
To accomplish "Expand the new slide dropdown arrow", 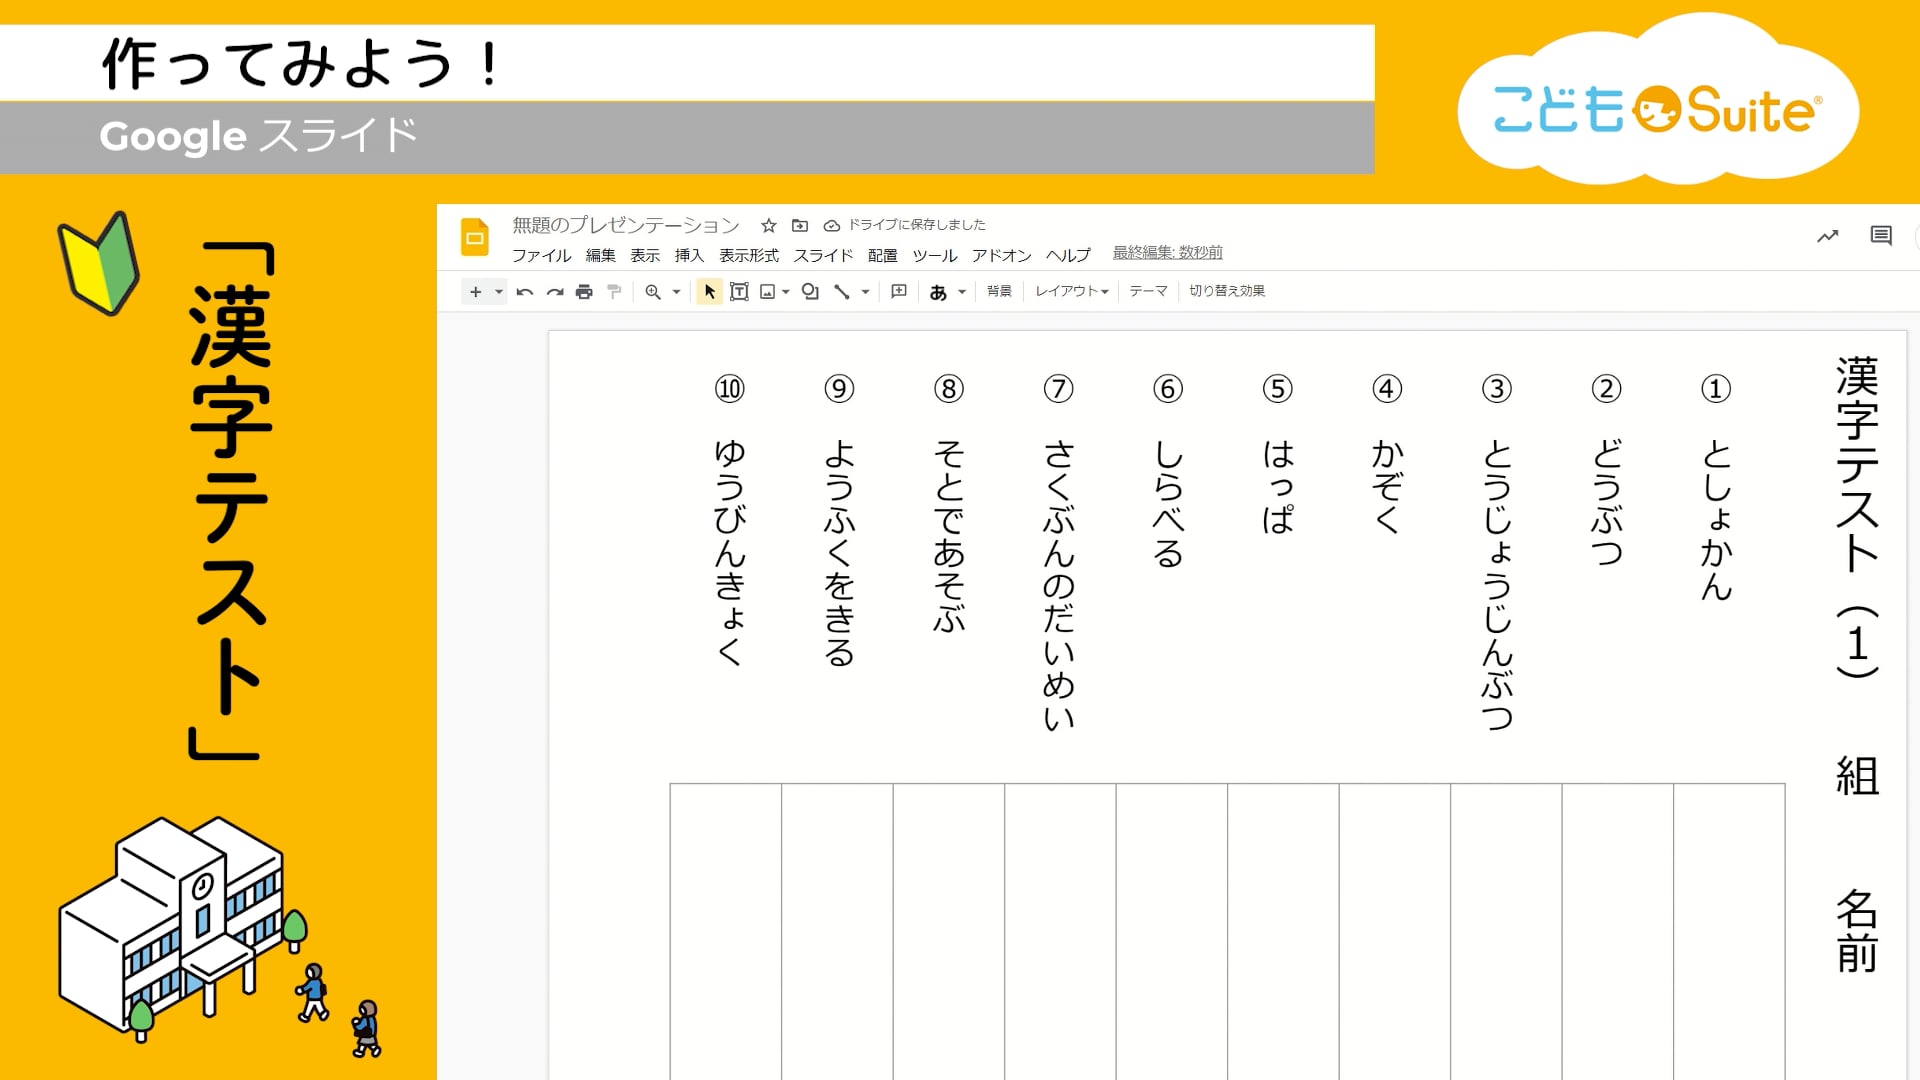I will coord(498,292).
